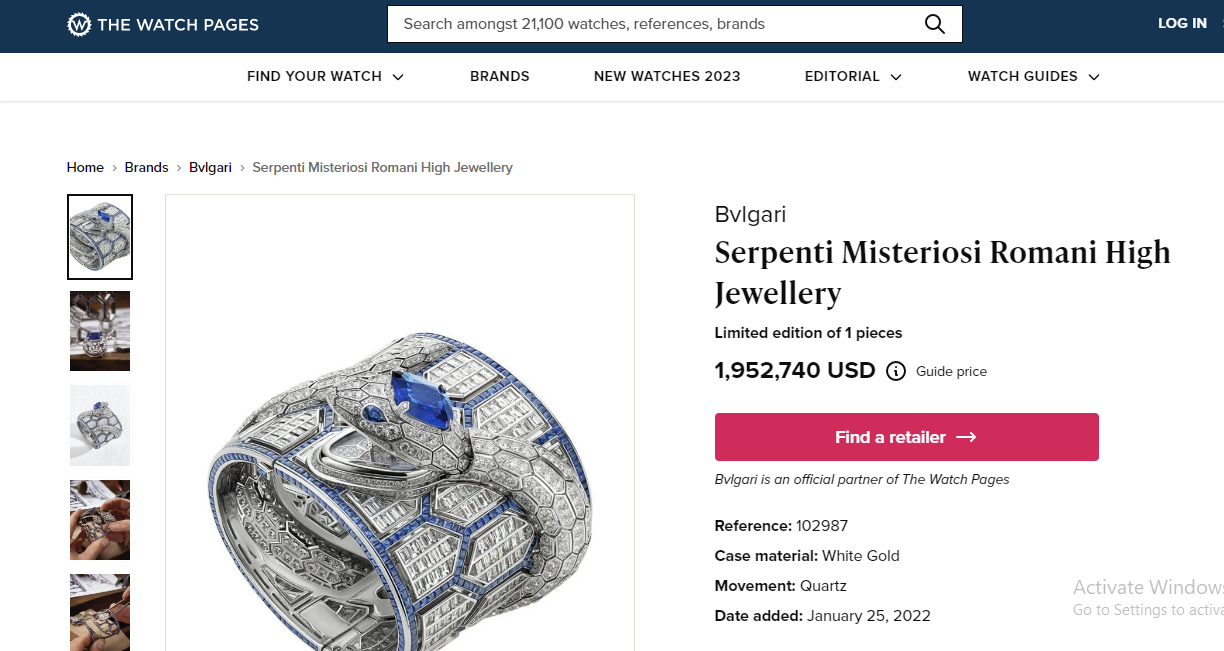Select the fourth thumbnail showing hands crafting
The width and height of the screenshot is (1224, 651).
100,519
